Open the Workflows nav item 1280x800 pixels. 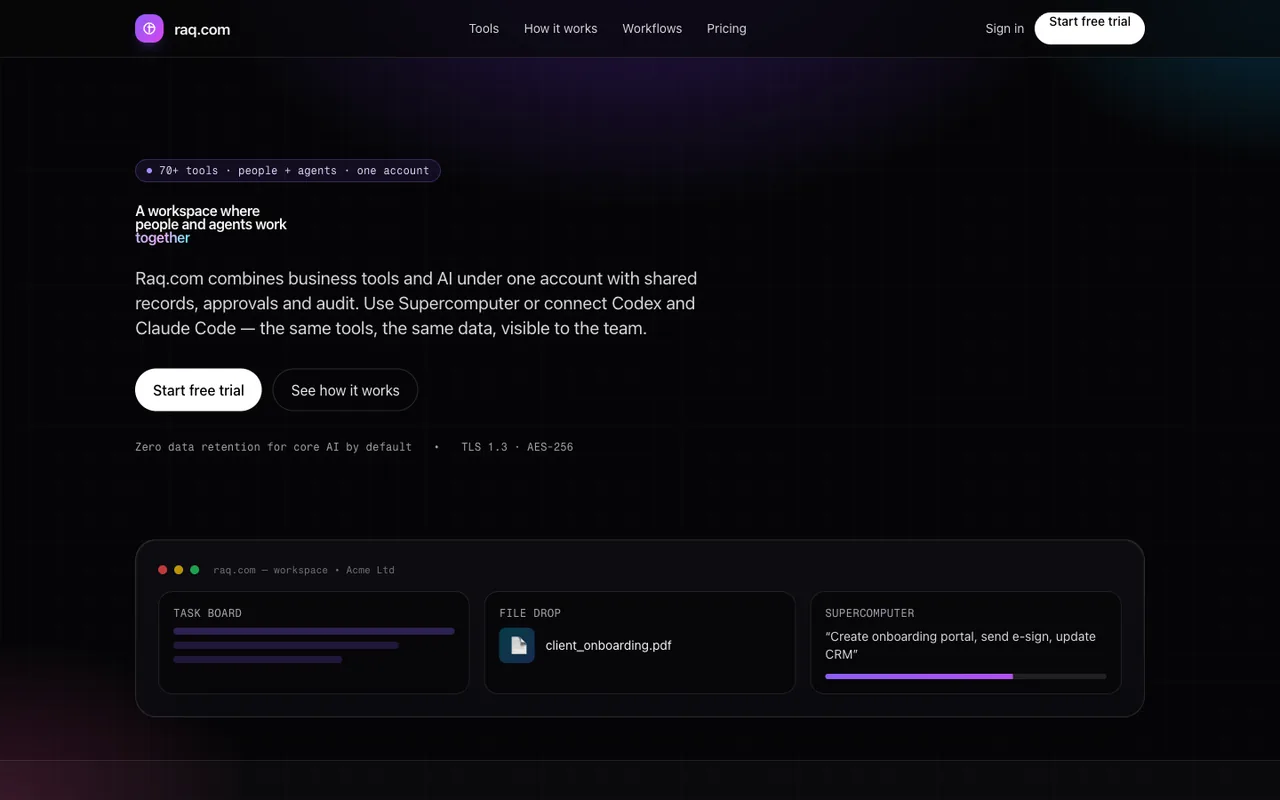pos(652,29)
